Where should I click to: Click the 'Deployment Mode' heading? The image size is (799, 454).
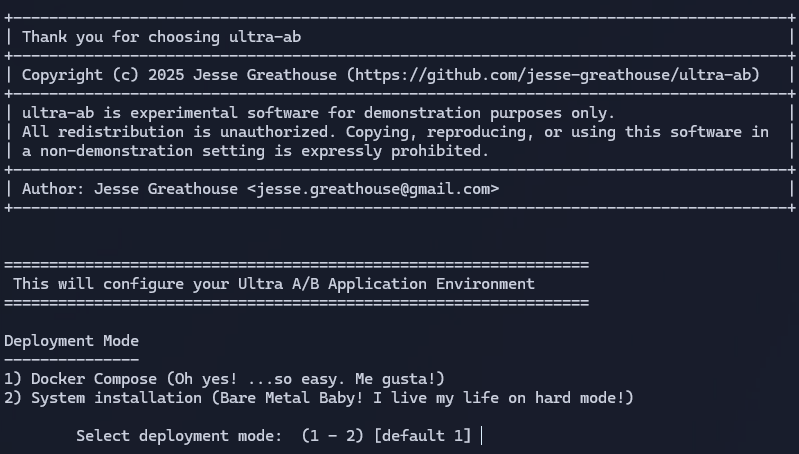(x=71, y=341)
